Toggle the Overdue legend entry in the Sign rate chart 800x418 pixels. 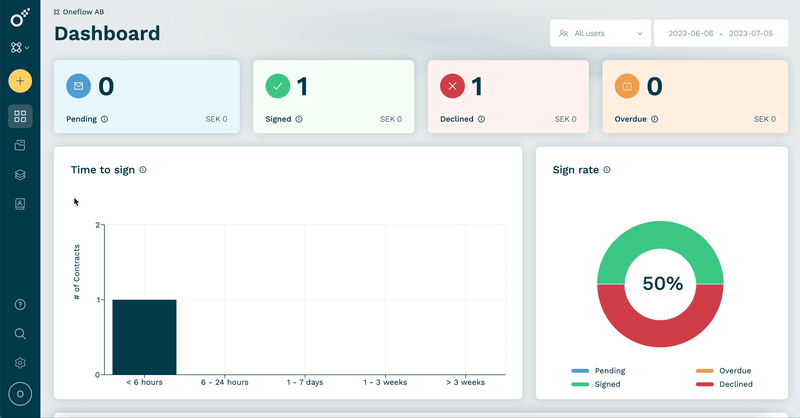pos(723,371)
